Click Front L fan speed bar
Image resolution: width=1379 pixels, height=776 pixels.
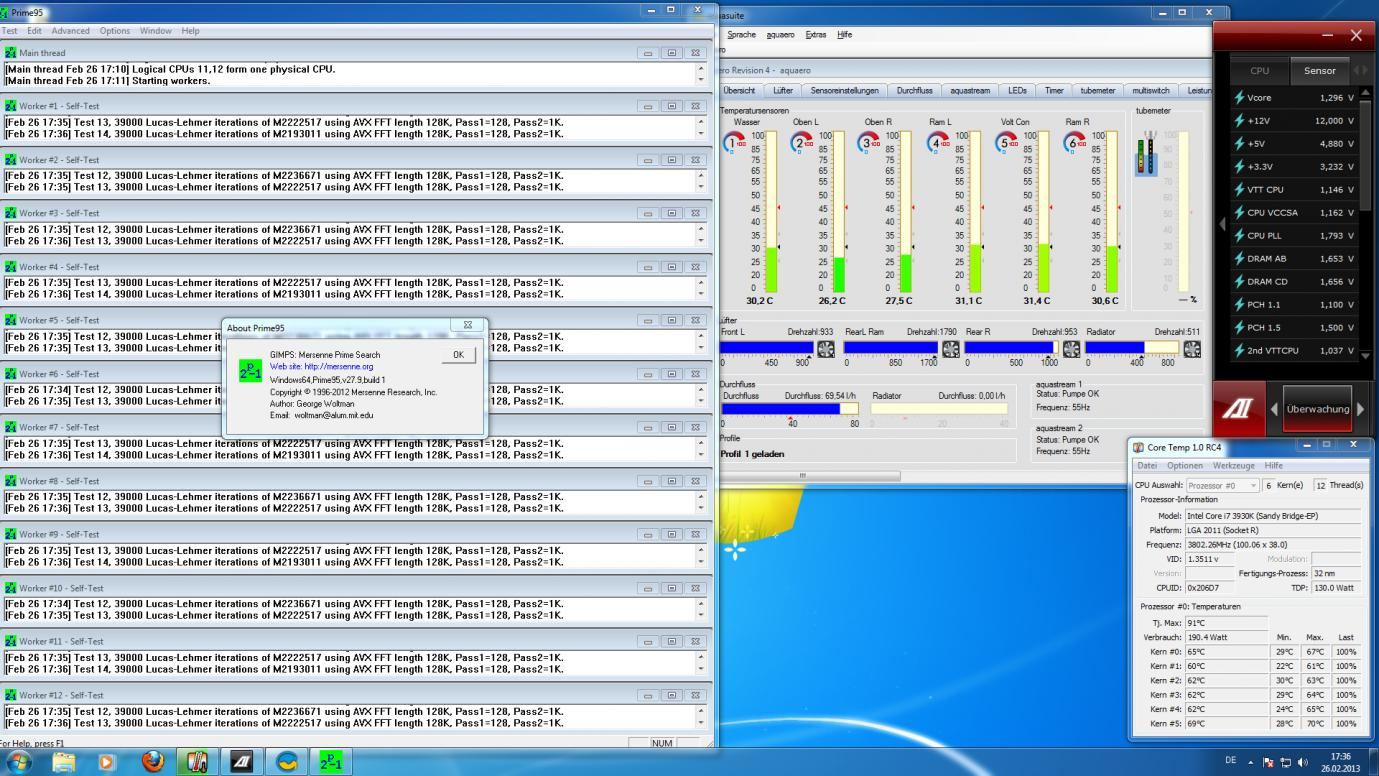click(767, 348)
